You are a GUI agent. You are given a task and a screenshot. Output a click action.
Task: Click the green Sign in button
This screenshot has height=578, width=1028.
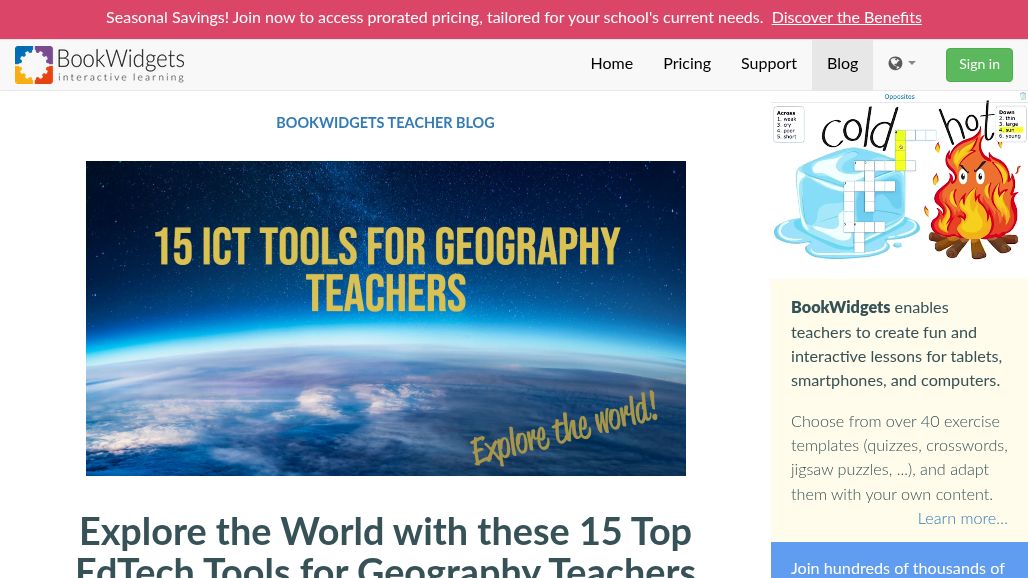(x=979, y=64)
